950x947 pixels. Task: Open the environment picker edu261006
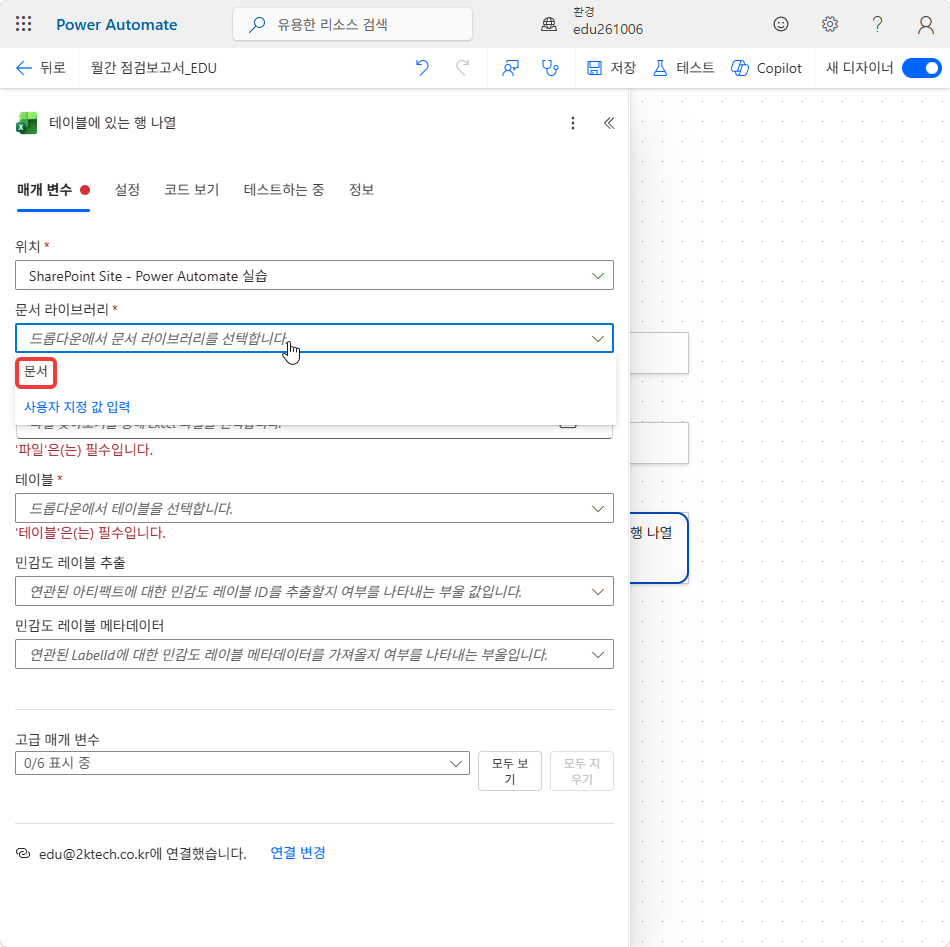click(x=593, y=22)
